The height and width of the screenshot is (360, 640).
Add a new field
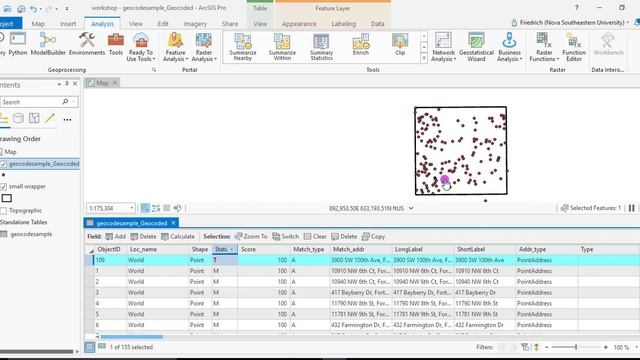(116, 236)
